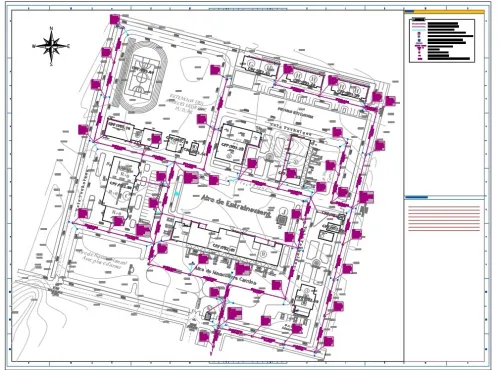Viewport: 500px width, 370px height.
Task: Click the circled J symbol near the training area
Action: (x=284, y=211)
